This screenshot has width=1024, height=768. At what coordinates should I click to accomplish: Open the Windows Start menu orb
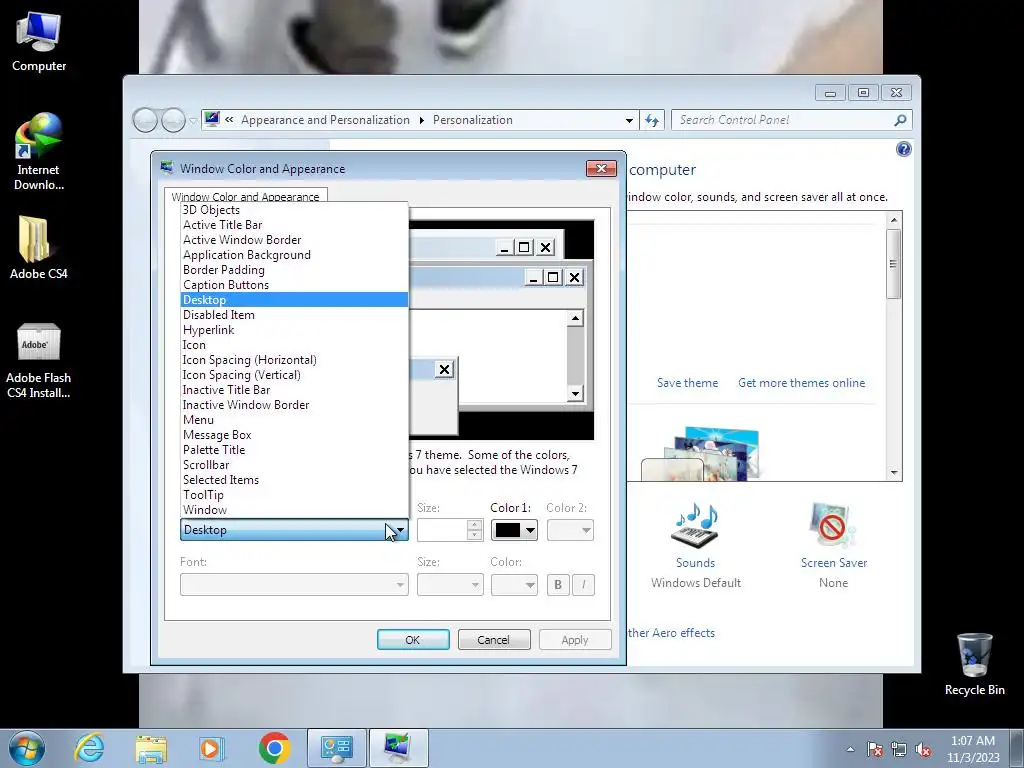(27, 748)
